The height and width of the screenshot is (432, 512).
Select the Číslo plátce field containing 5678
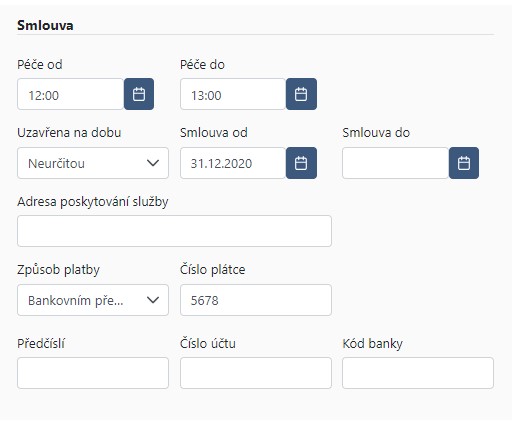tap(256, 300)
